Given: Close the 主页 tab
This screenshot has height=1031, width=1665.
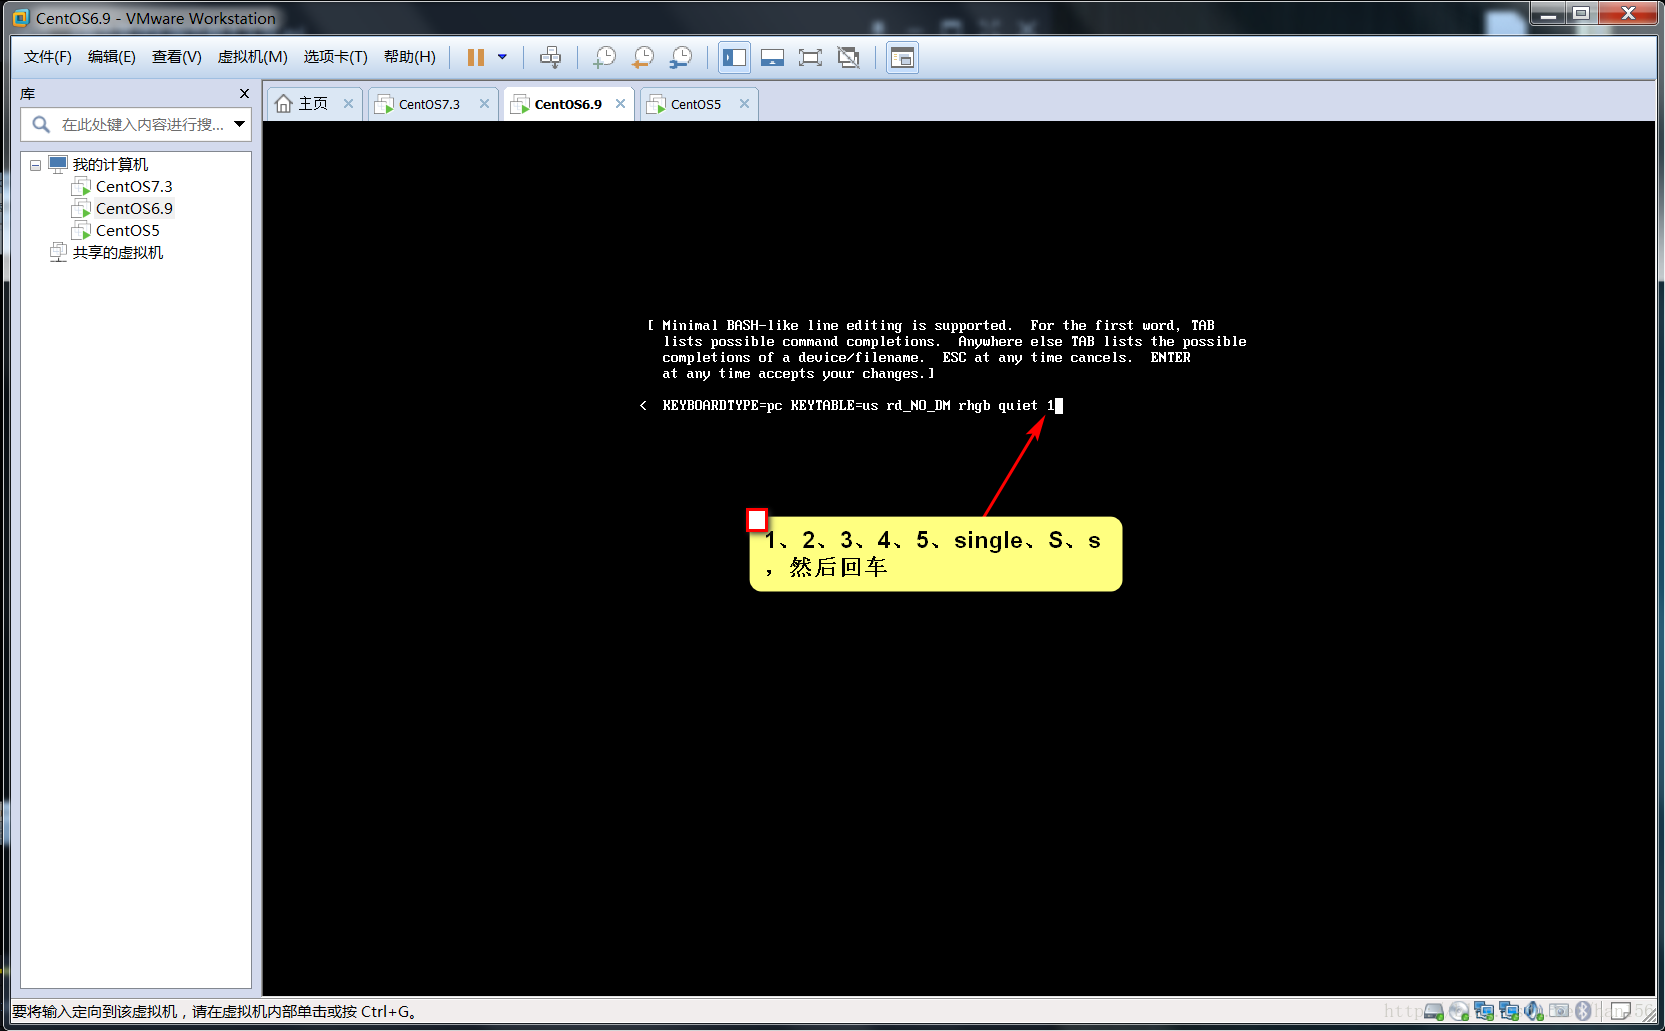Looking at the screenshot, I should click(x=348, y=104).
